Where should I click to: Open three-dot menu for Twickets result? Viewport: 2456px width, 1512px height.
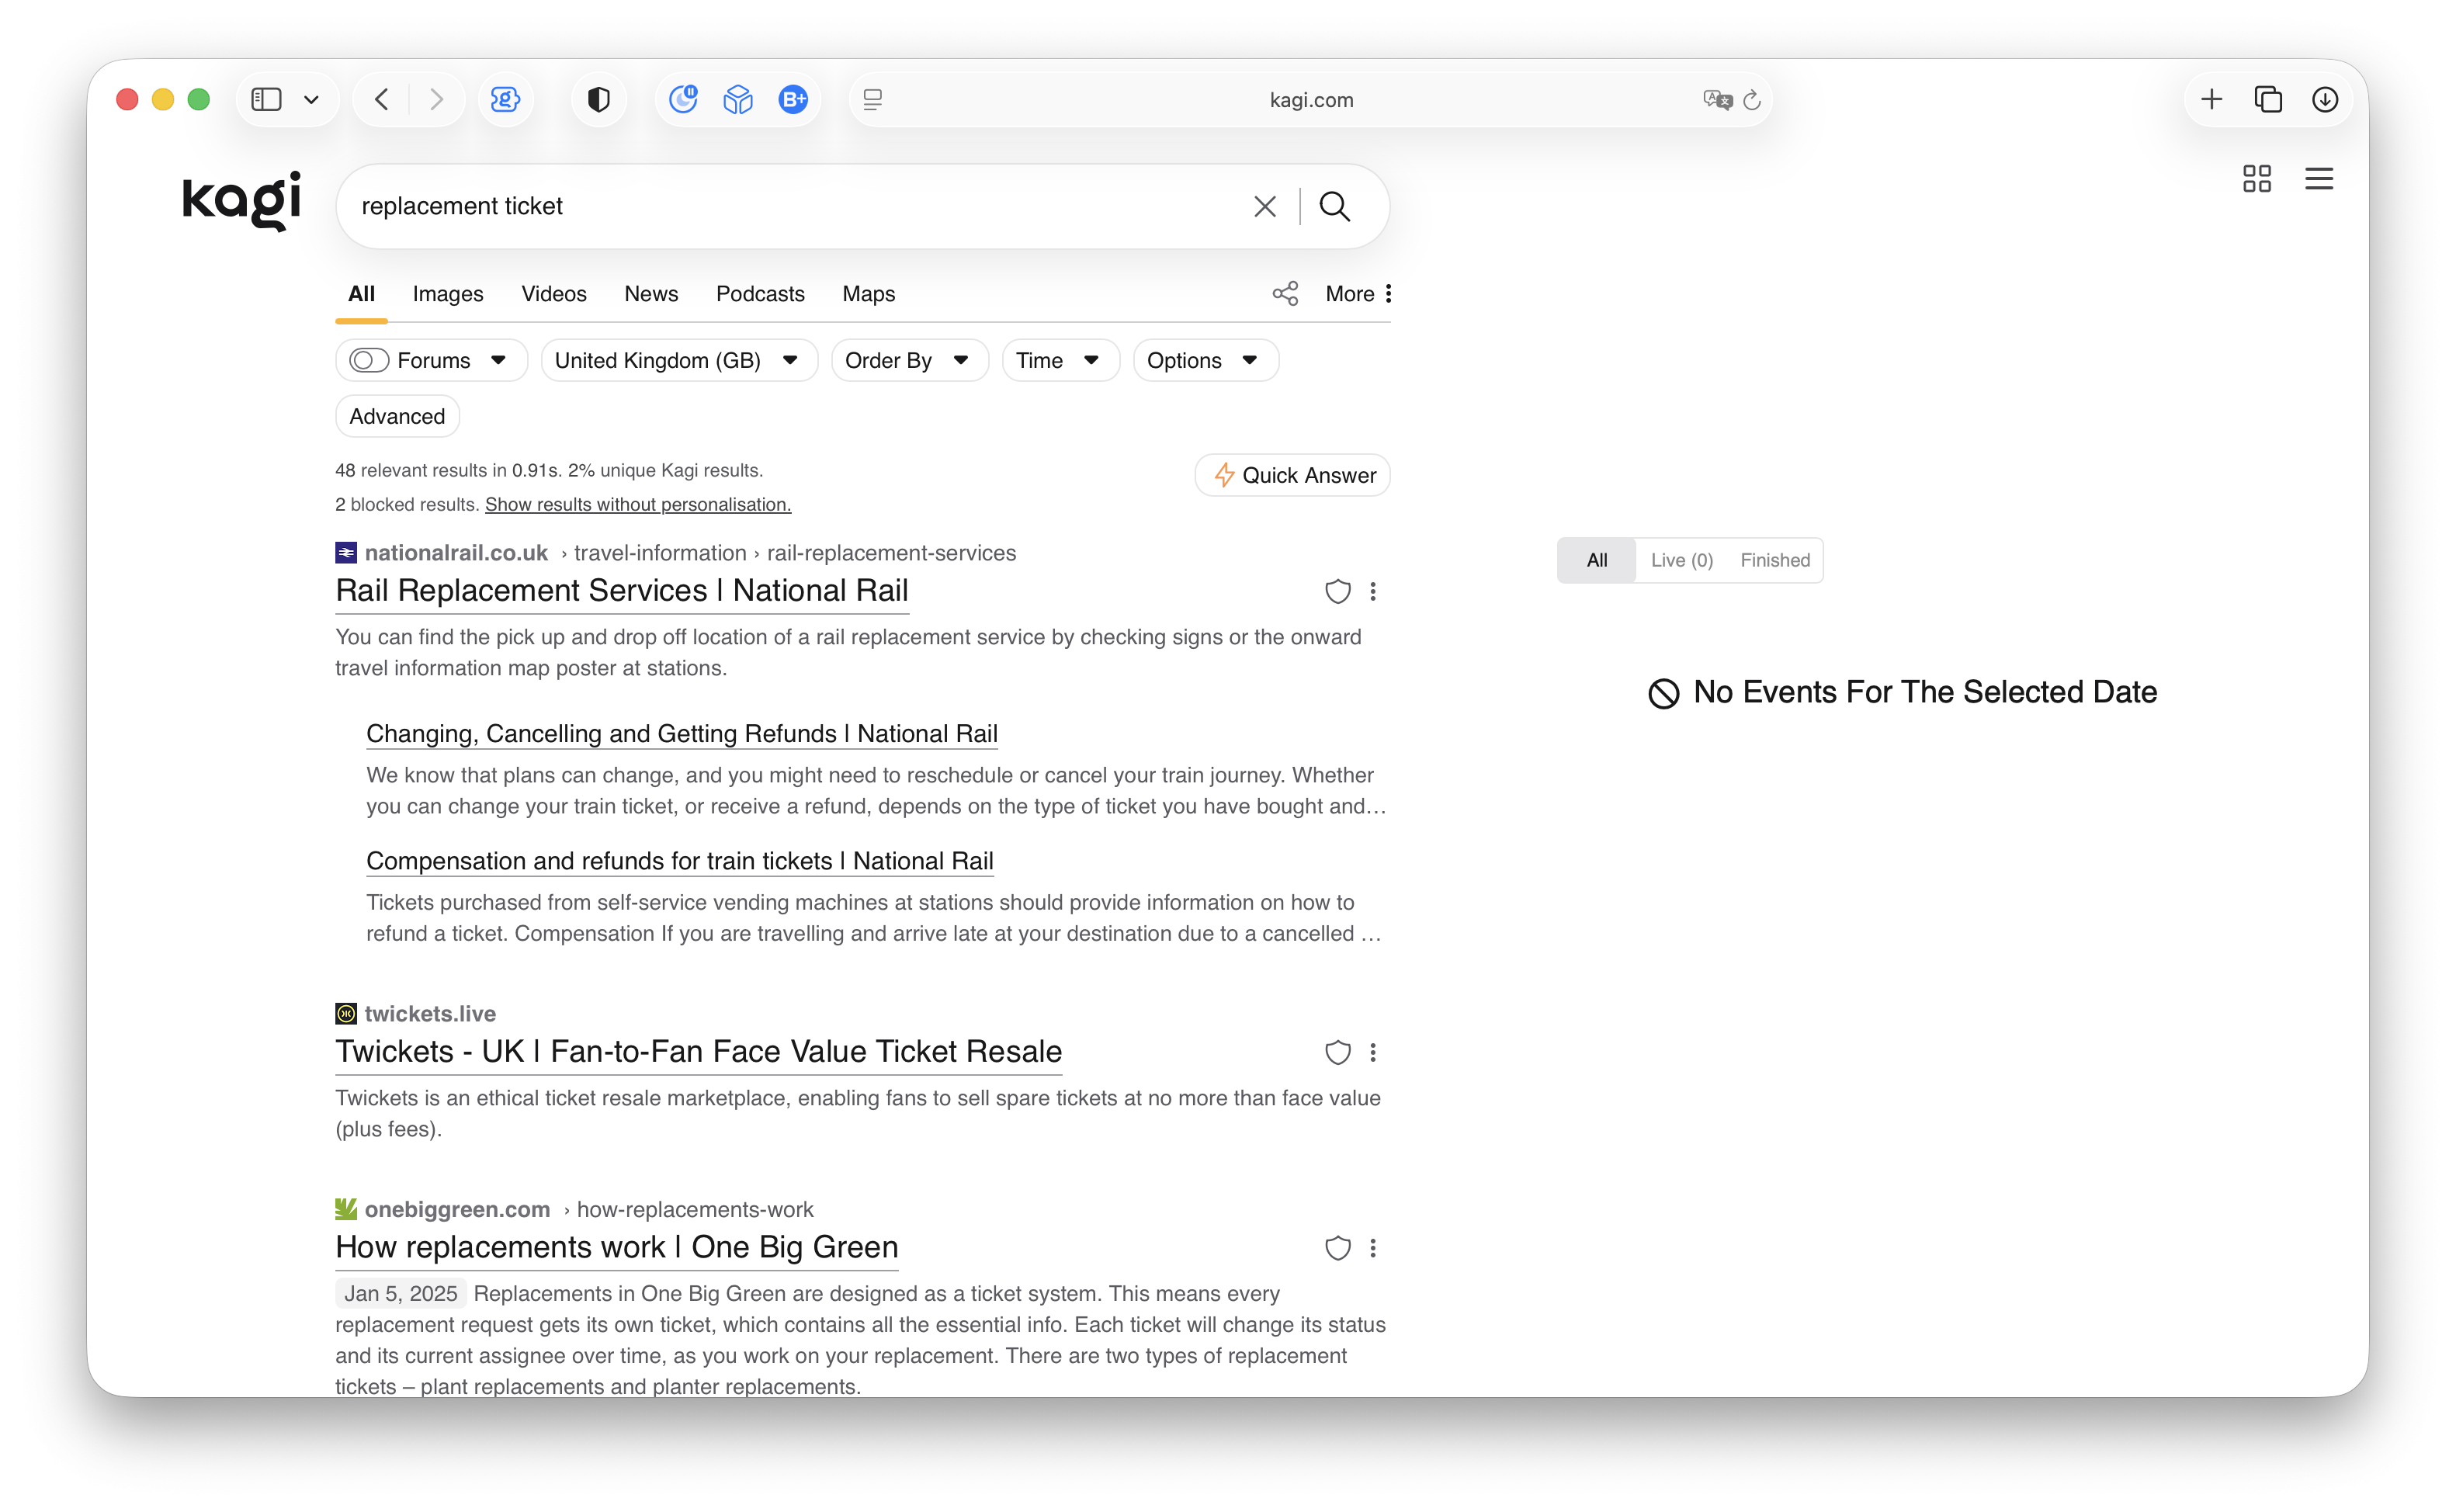coord(1372,1052)
